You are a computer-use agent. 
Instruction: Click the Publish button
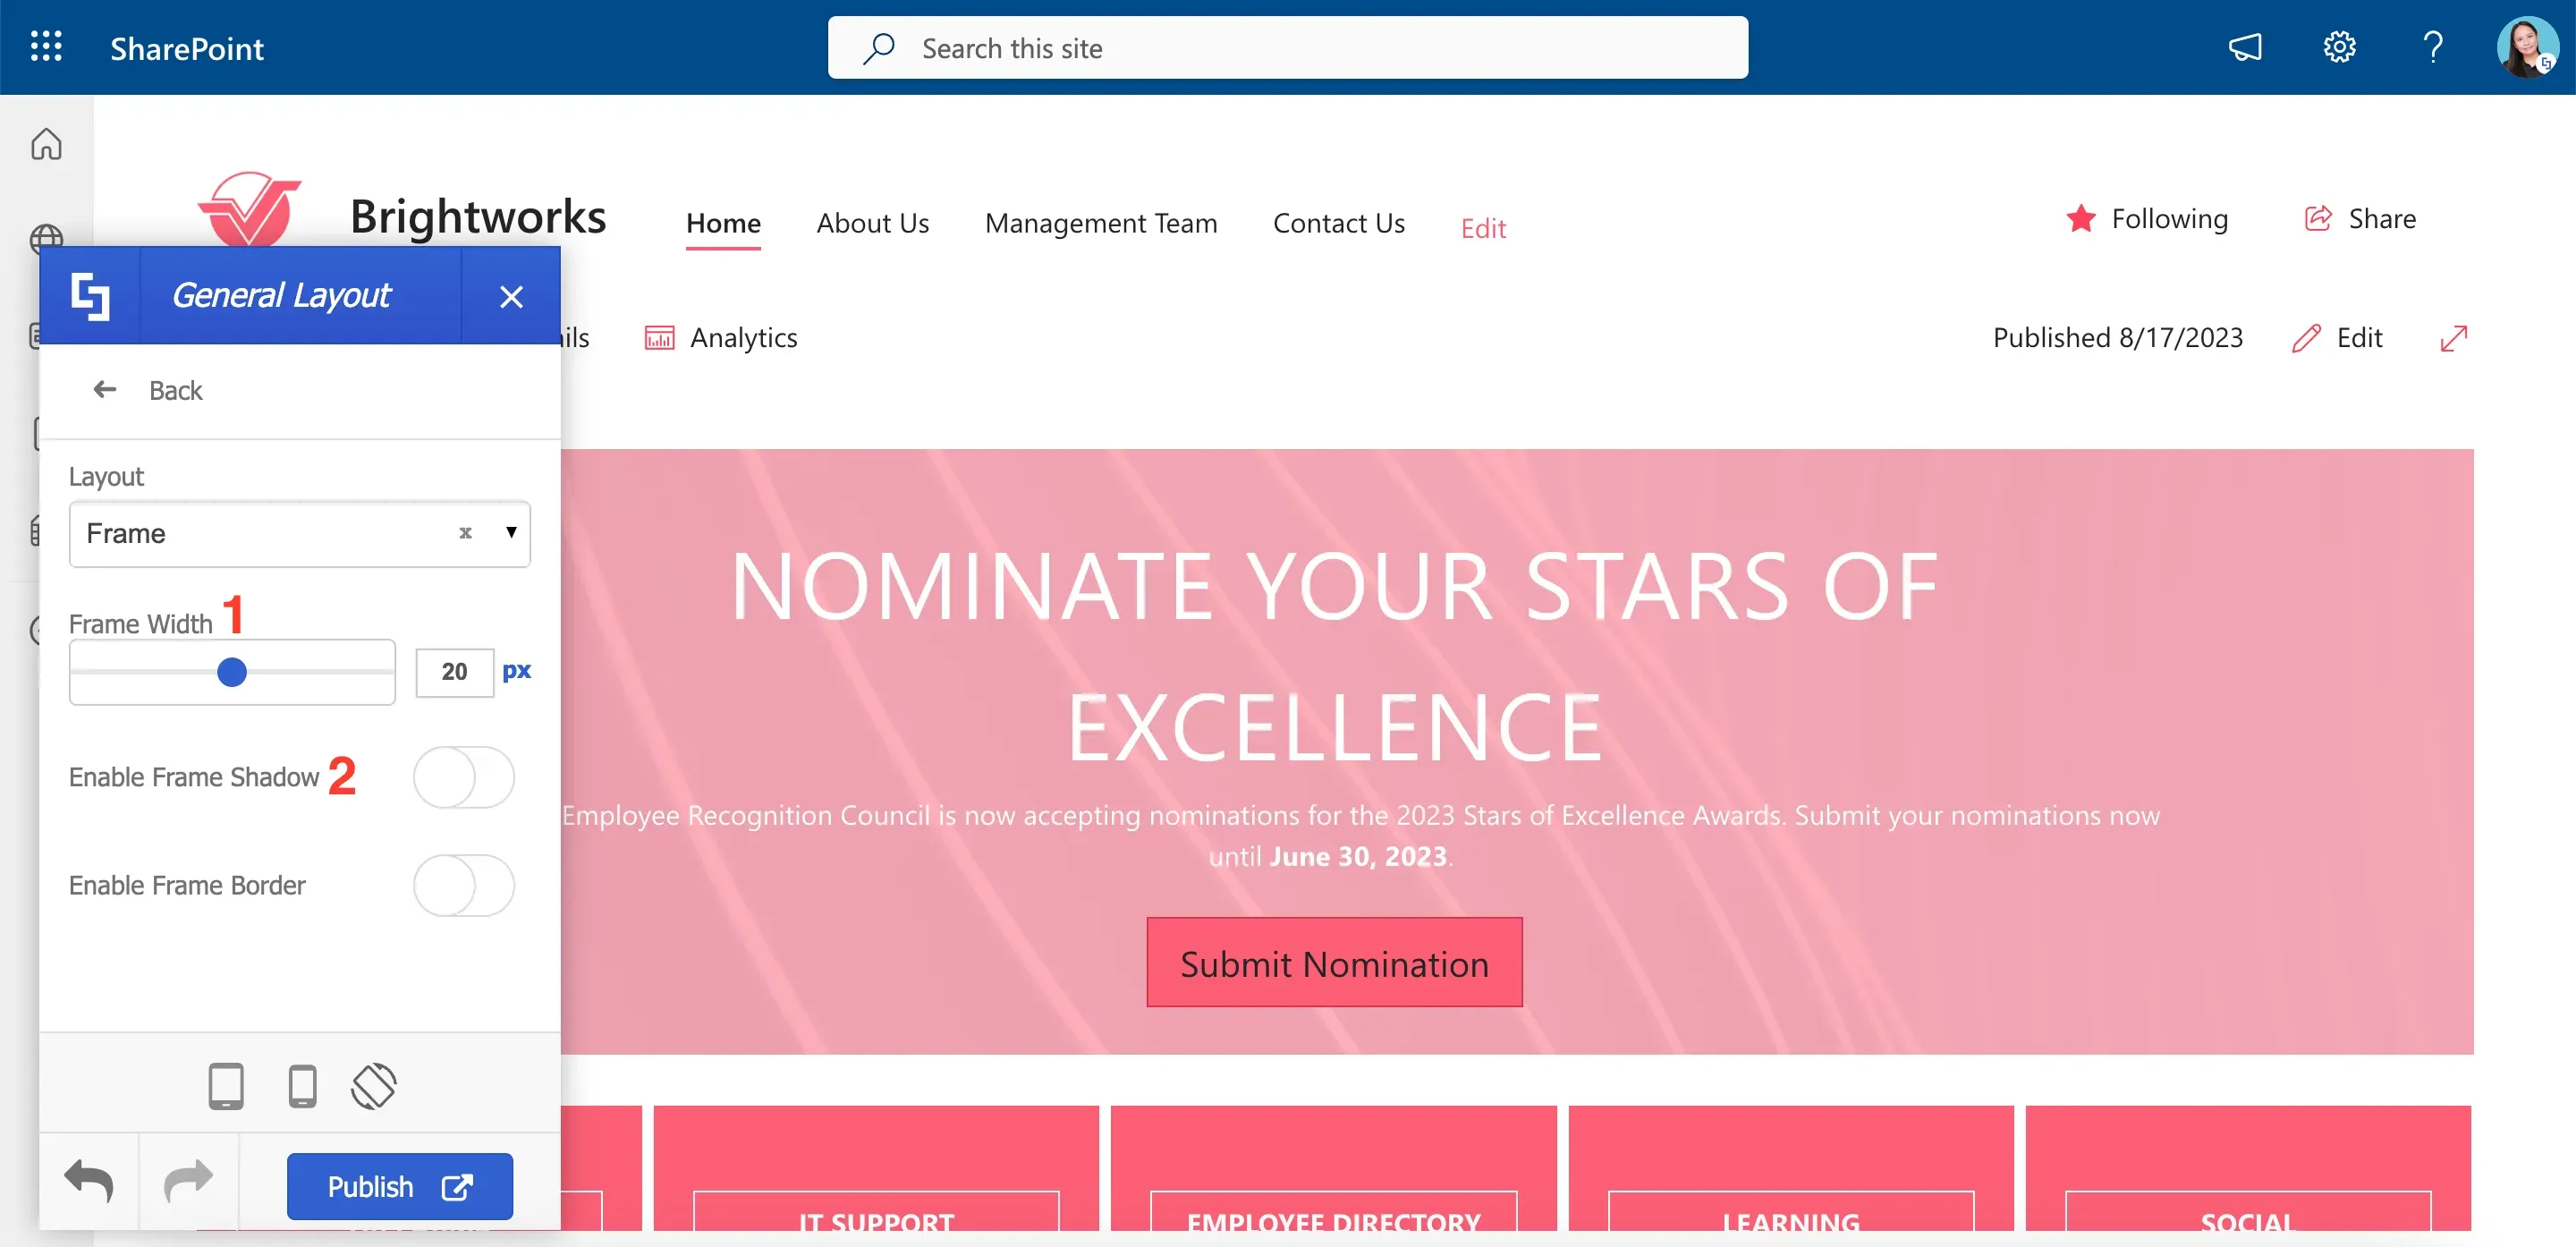point(400,1186)
